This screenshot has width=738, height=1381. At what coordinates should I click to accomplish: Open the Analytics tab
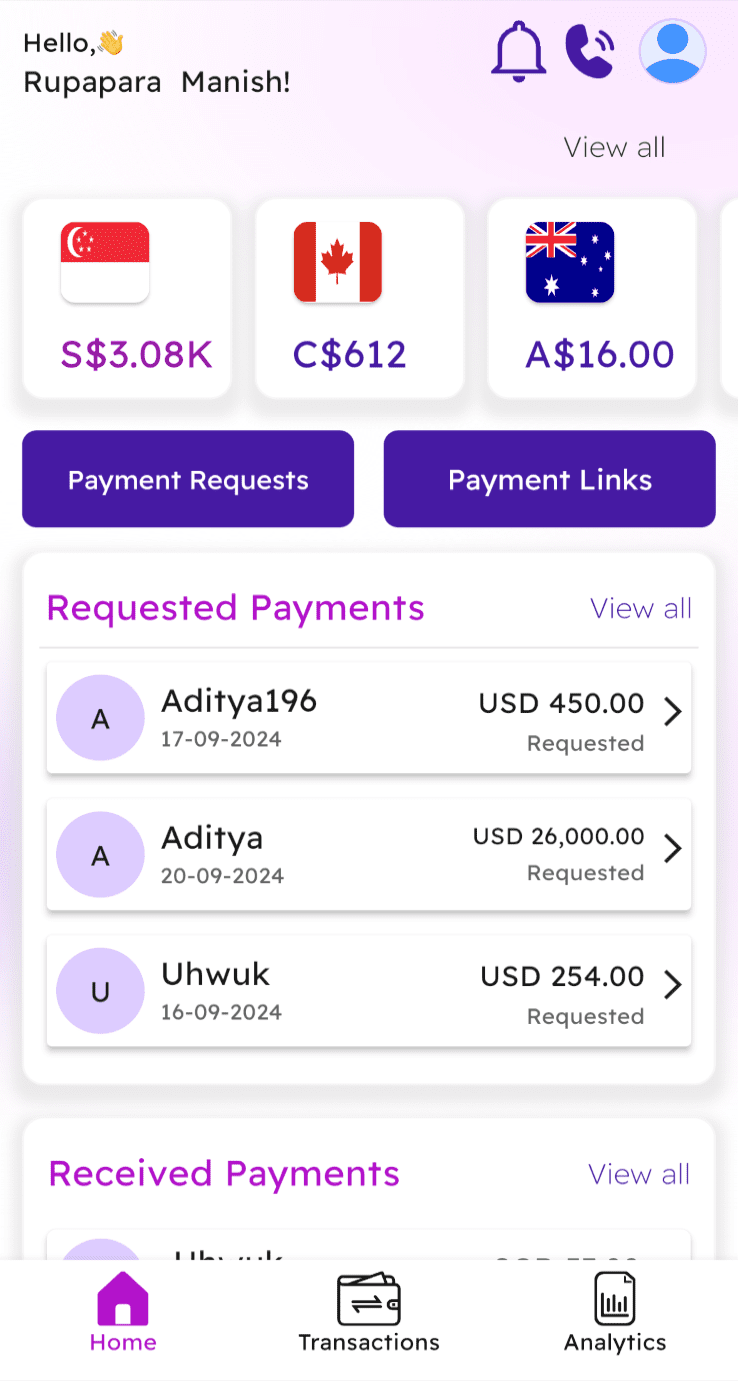615,1312
